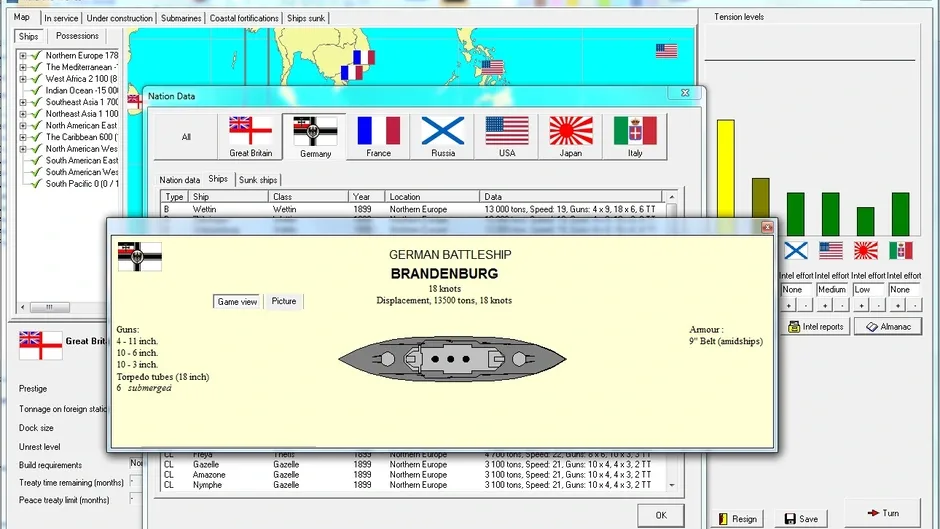940x529 pixels.
Task: Pick the USA flag nation button
Action: (x=507, y=137)
